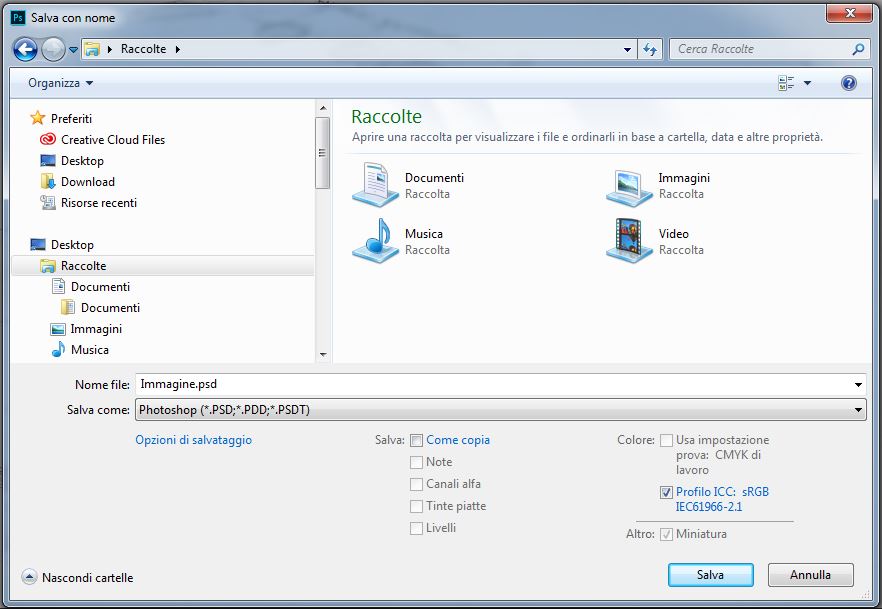Expand the Salva come format dropdown
Screen dimensions: 882x609
coord(859,410)
